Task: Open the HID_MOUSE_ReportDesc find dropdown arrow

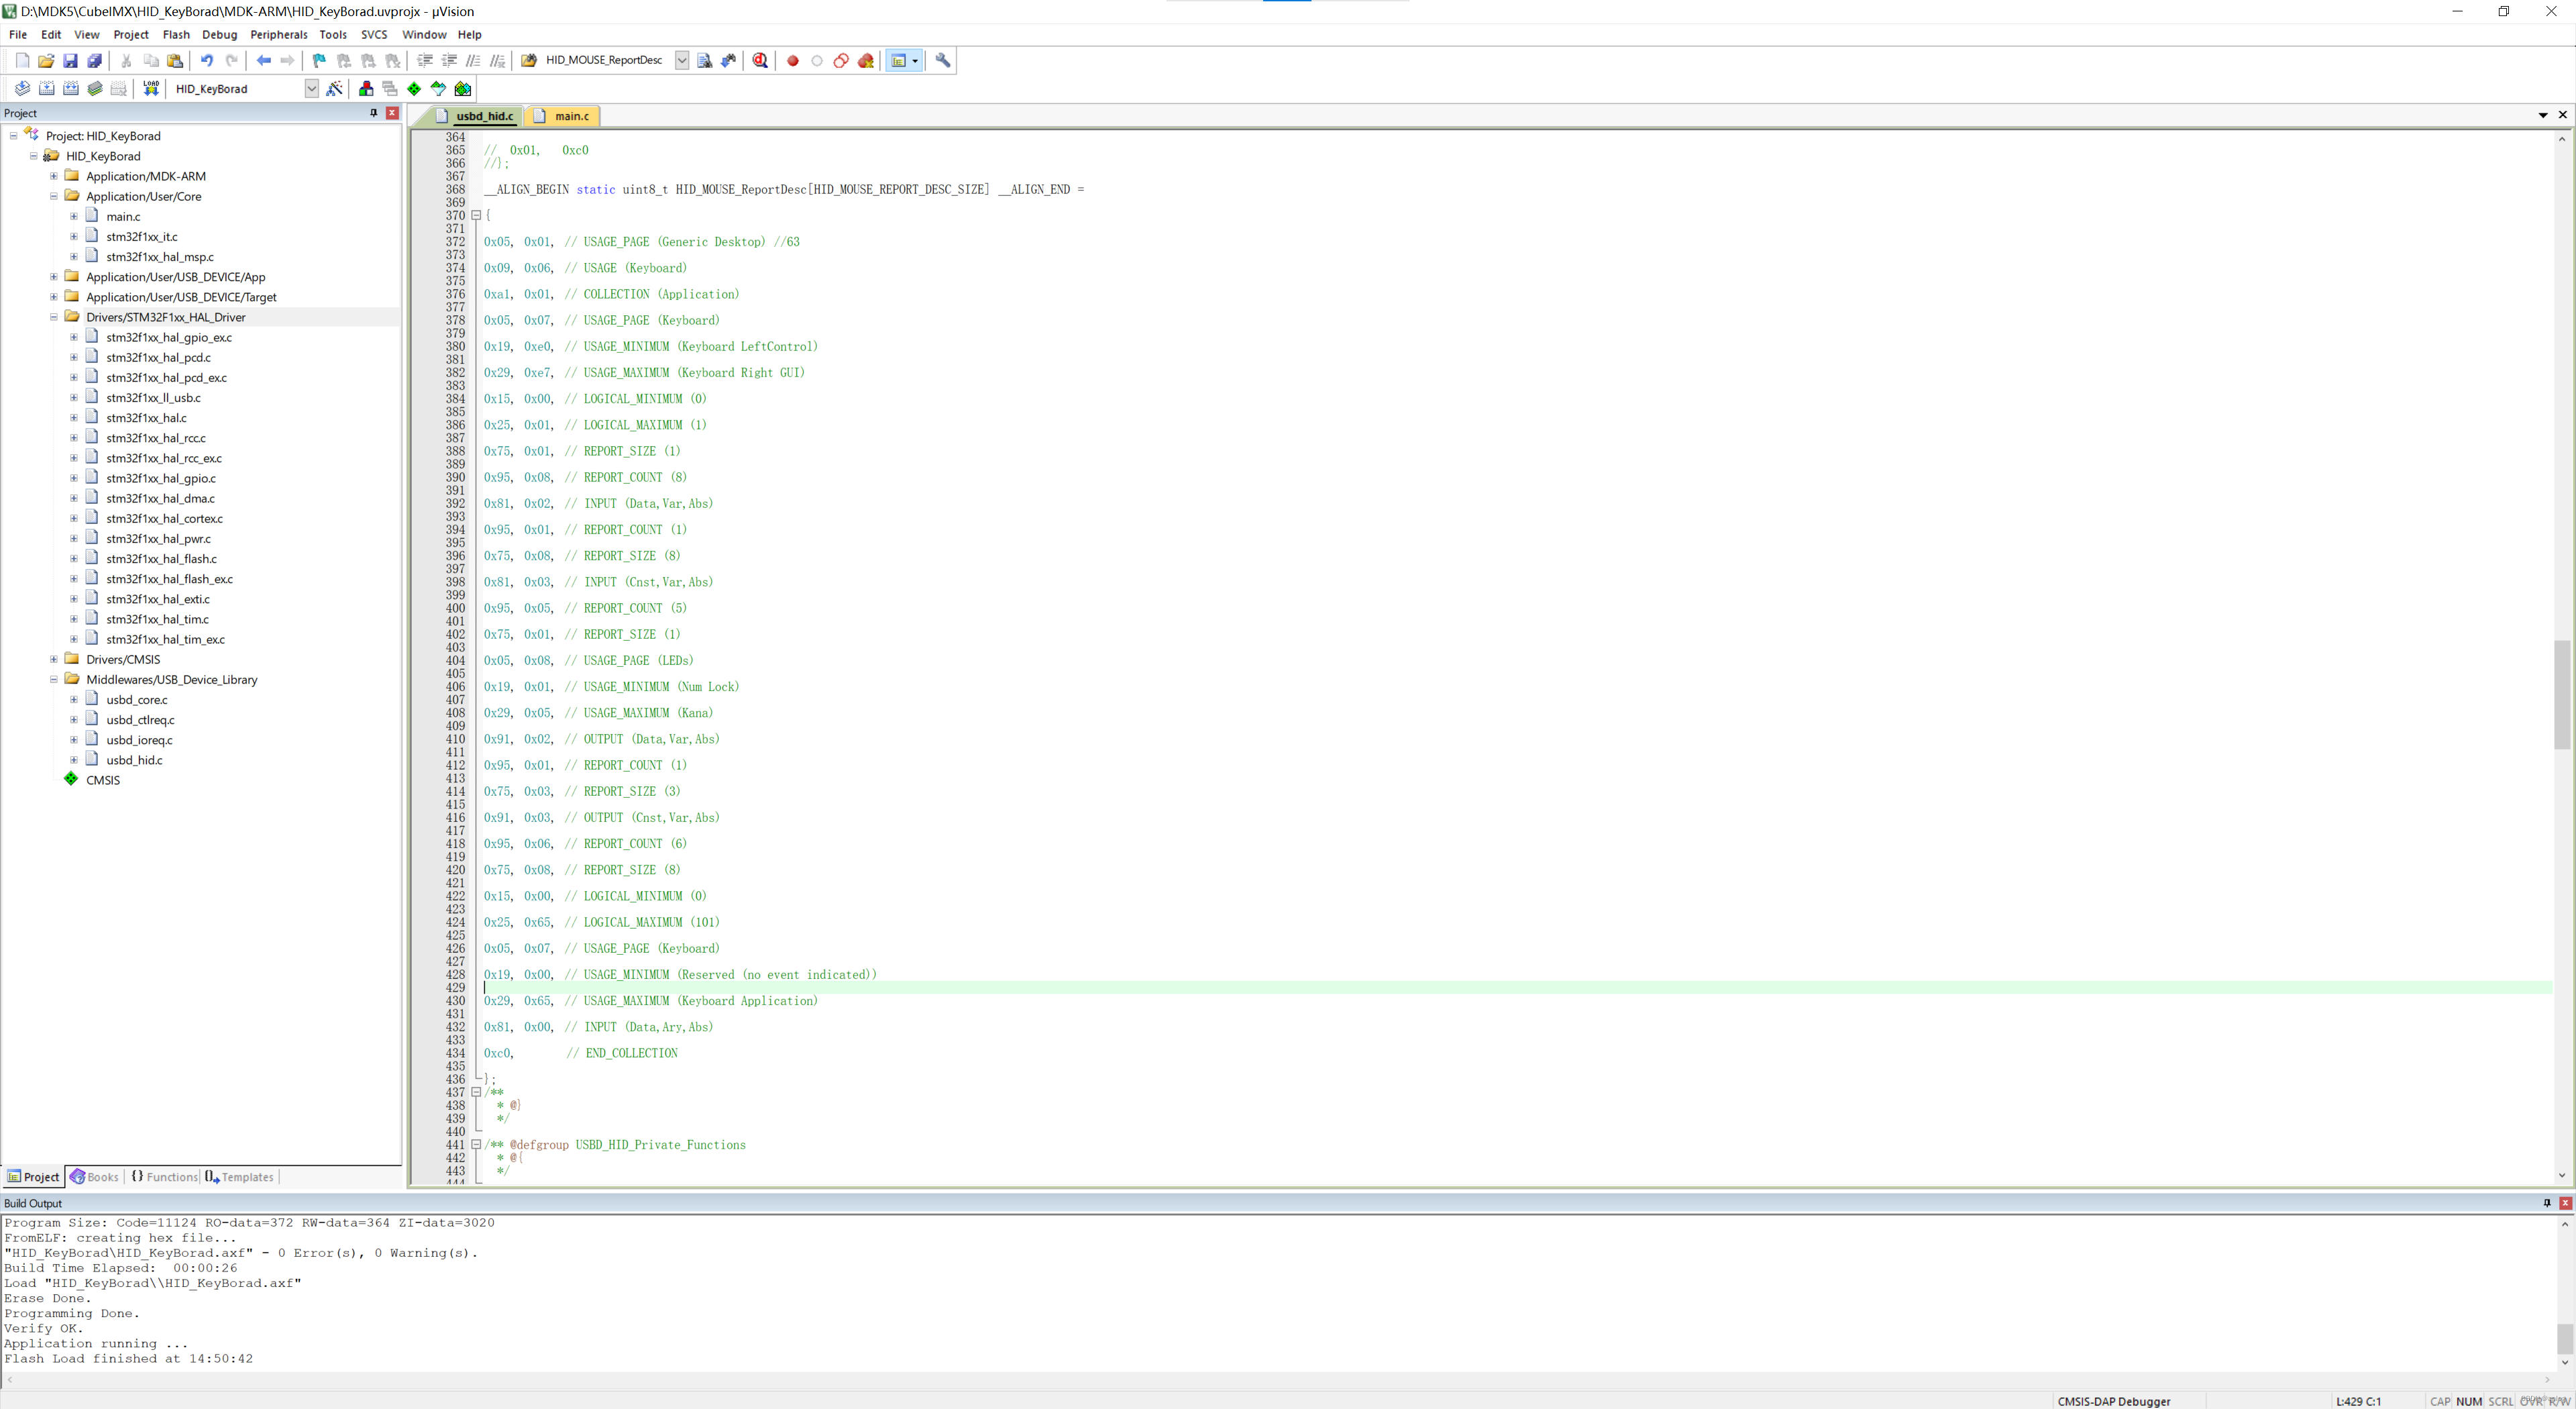Action: 682,61
